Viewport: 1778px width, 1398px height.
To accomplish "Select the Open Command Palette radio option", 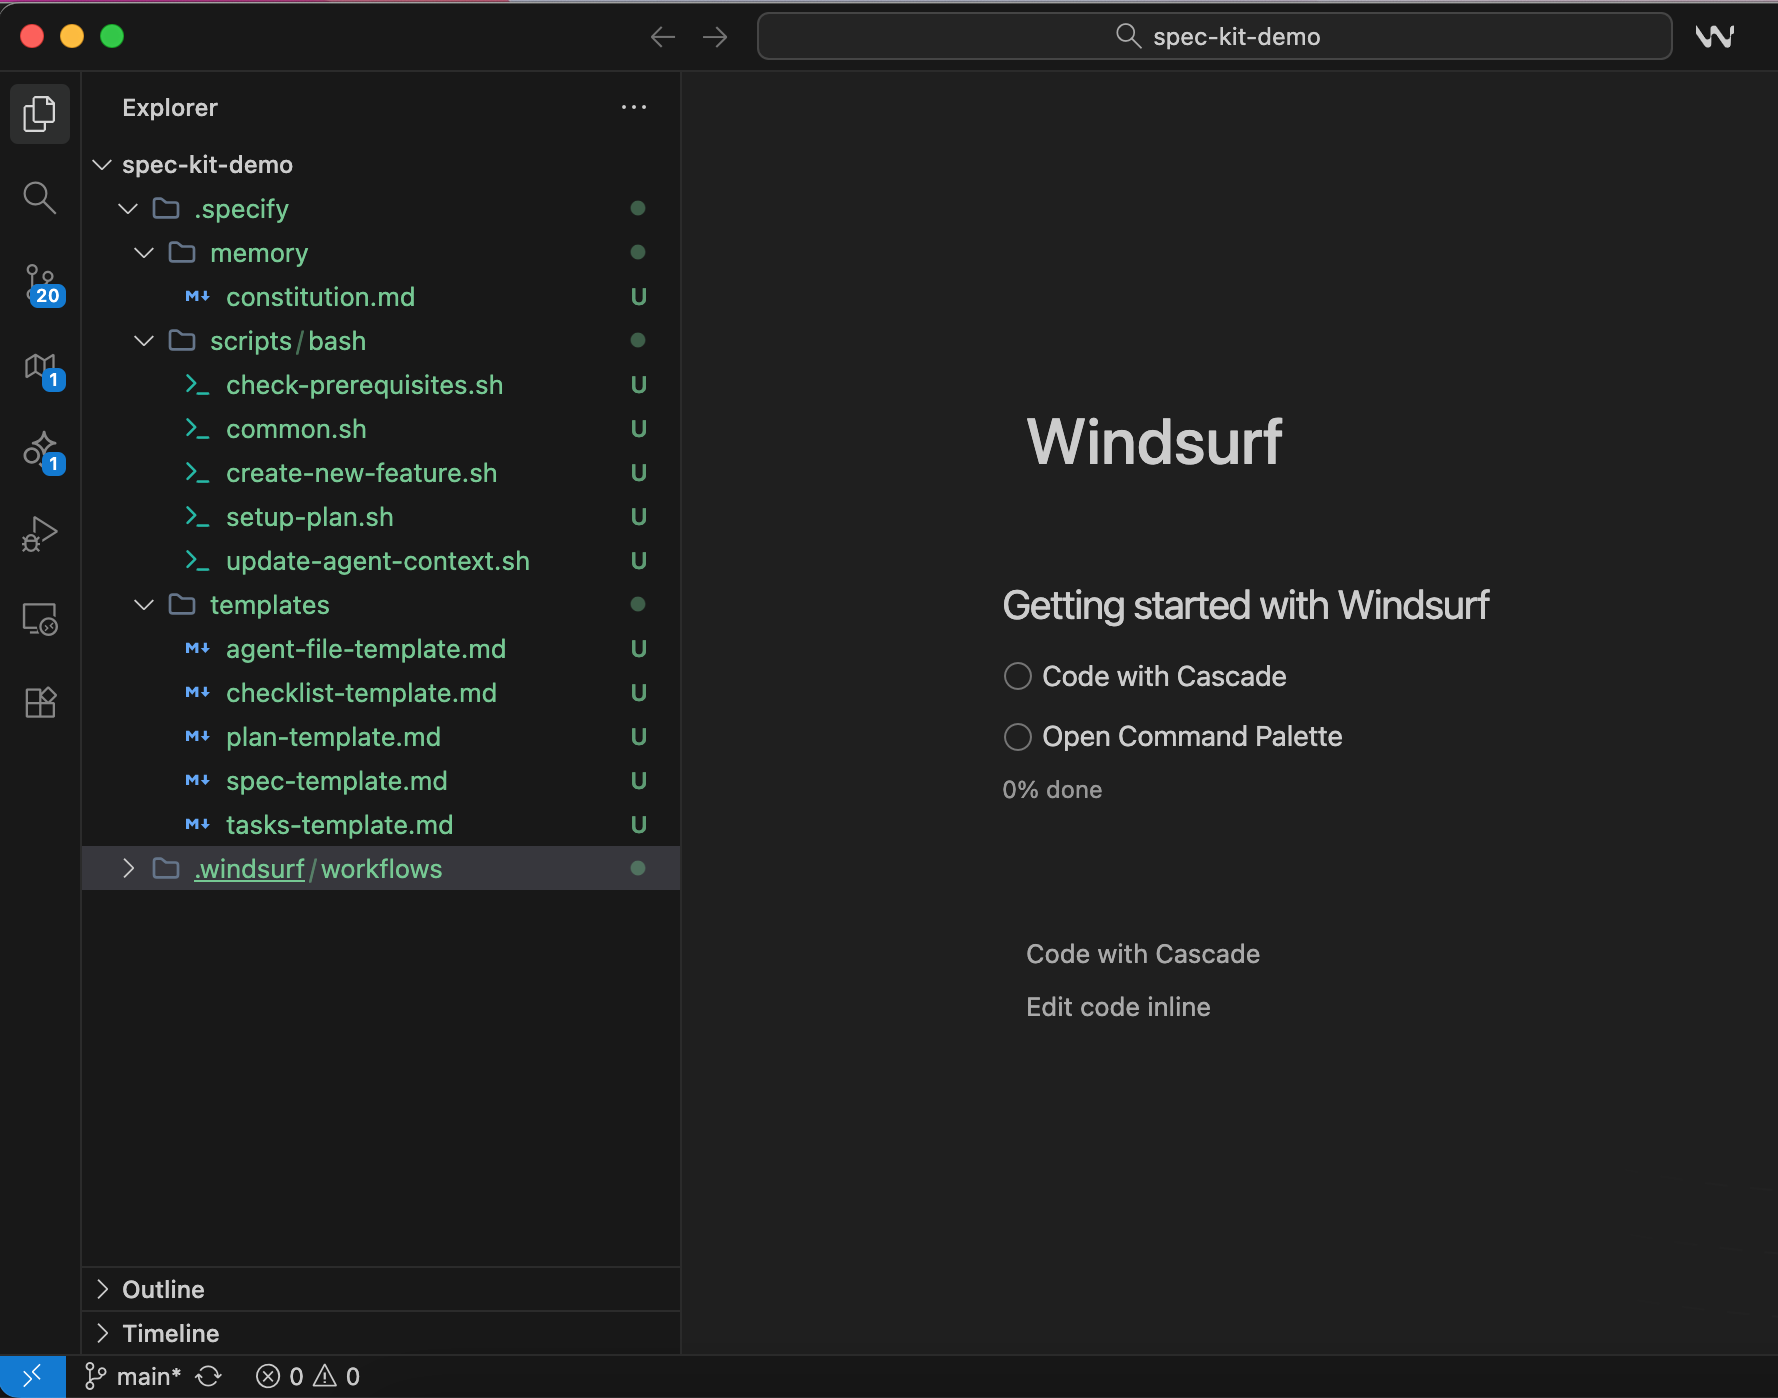I will [x=1017, y=737].
